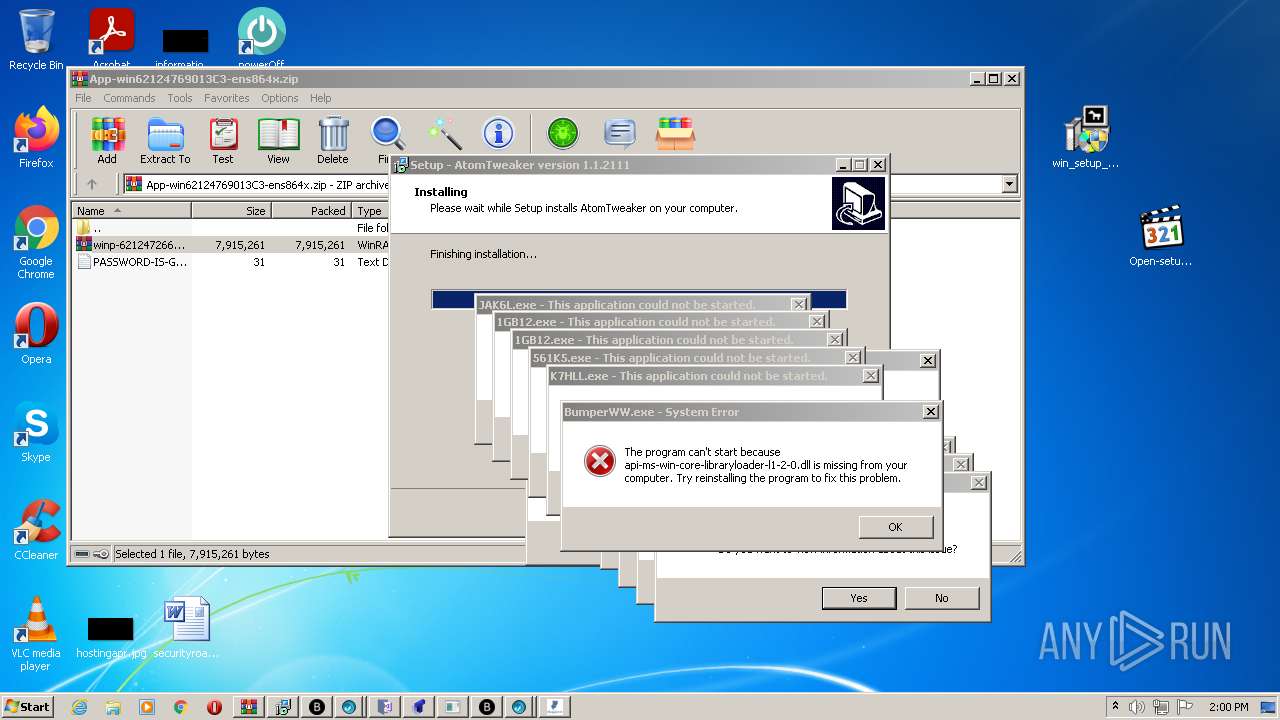The width and height of the screenshot is (1280, 720).
Task: Open the Commands menu in WinRAR
Action: [x=129, y=98]
